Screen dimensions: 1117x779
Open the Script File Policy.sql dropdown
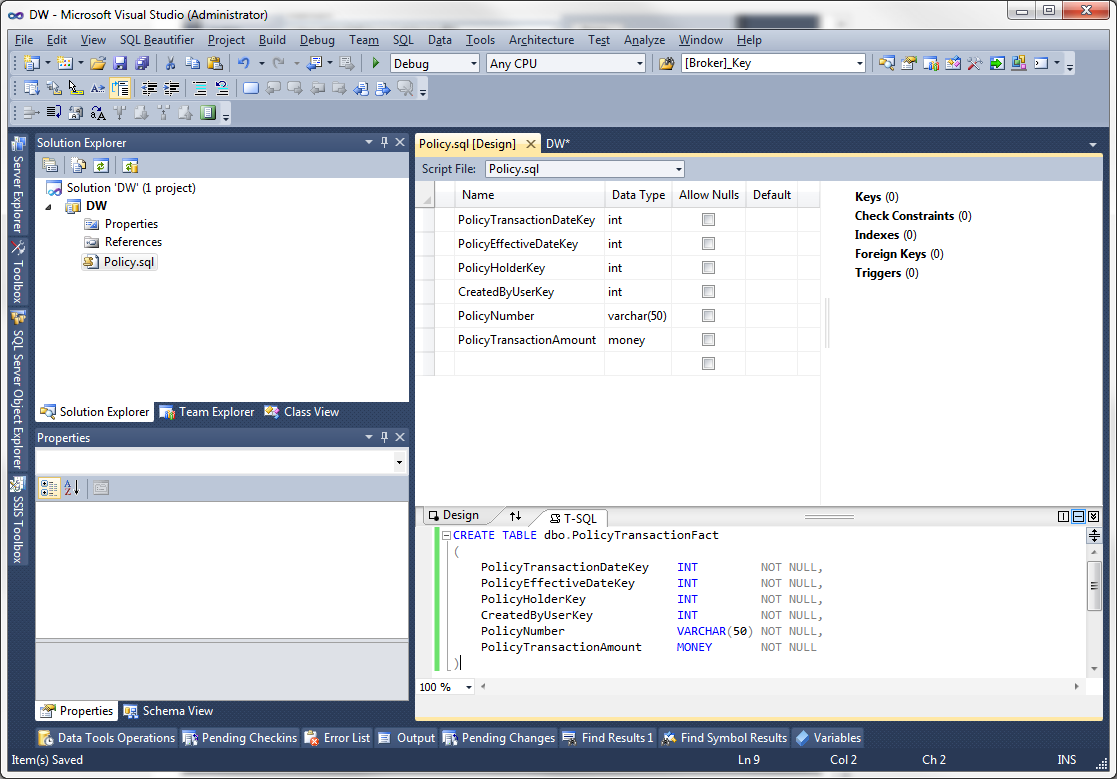click(x=678, y=169)
